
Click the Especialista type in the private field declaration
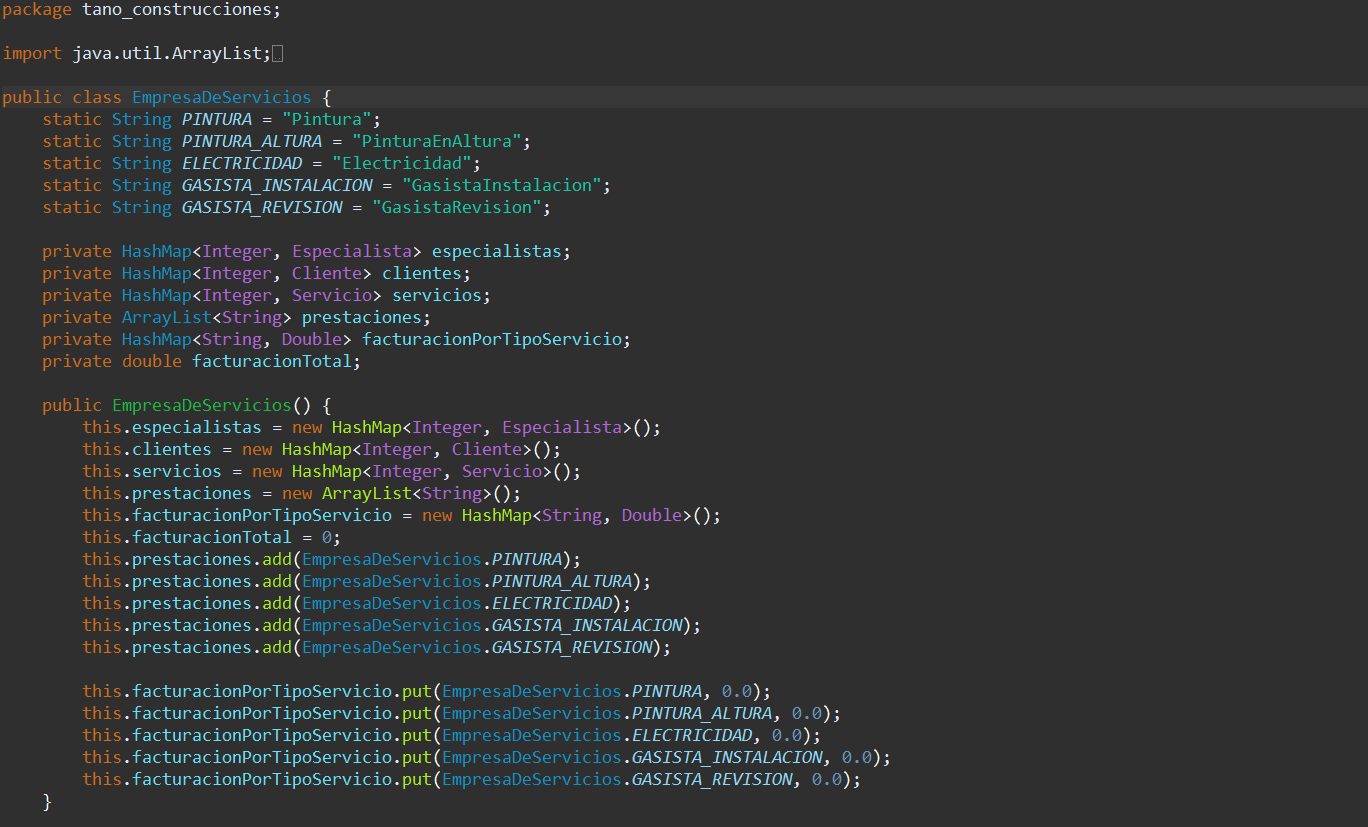coord(351,252)
